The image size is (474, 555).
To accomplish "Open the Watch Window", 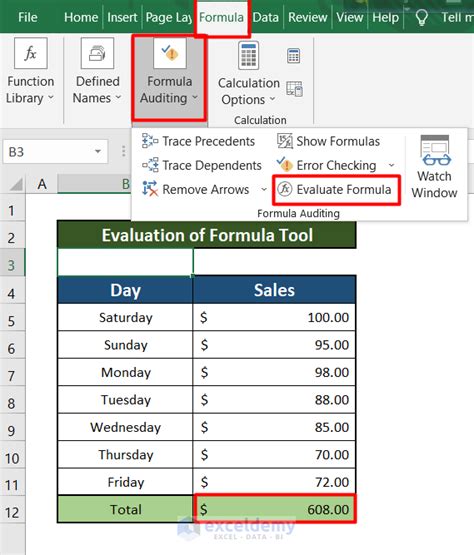I will (x=434, y=167).
